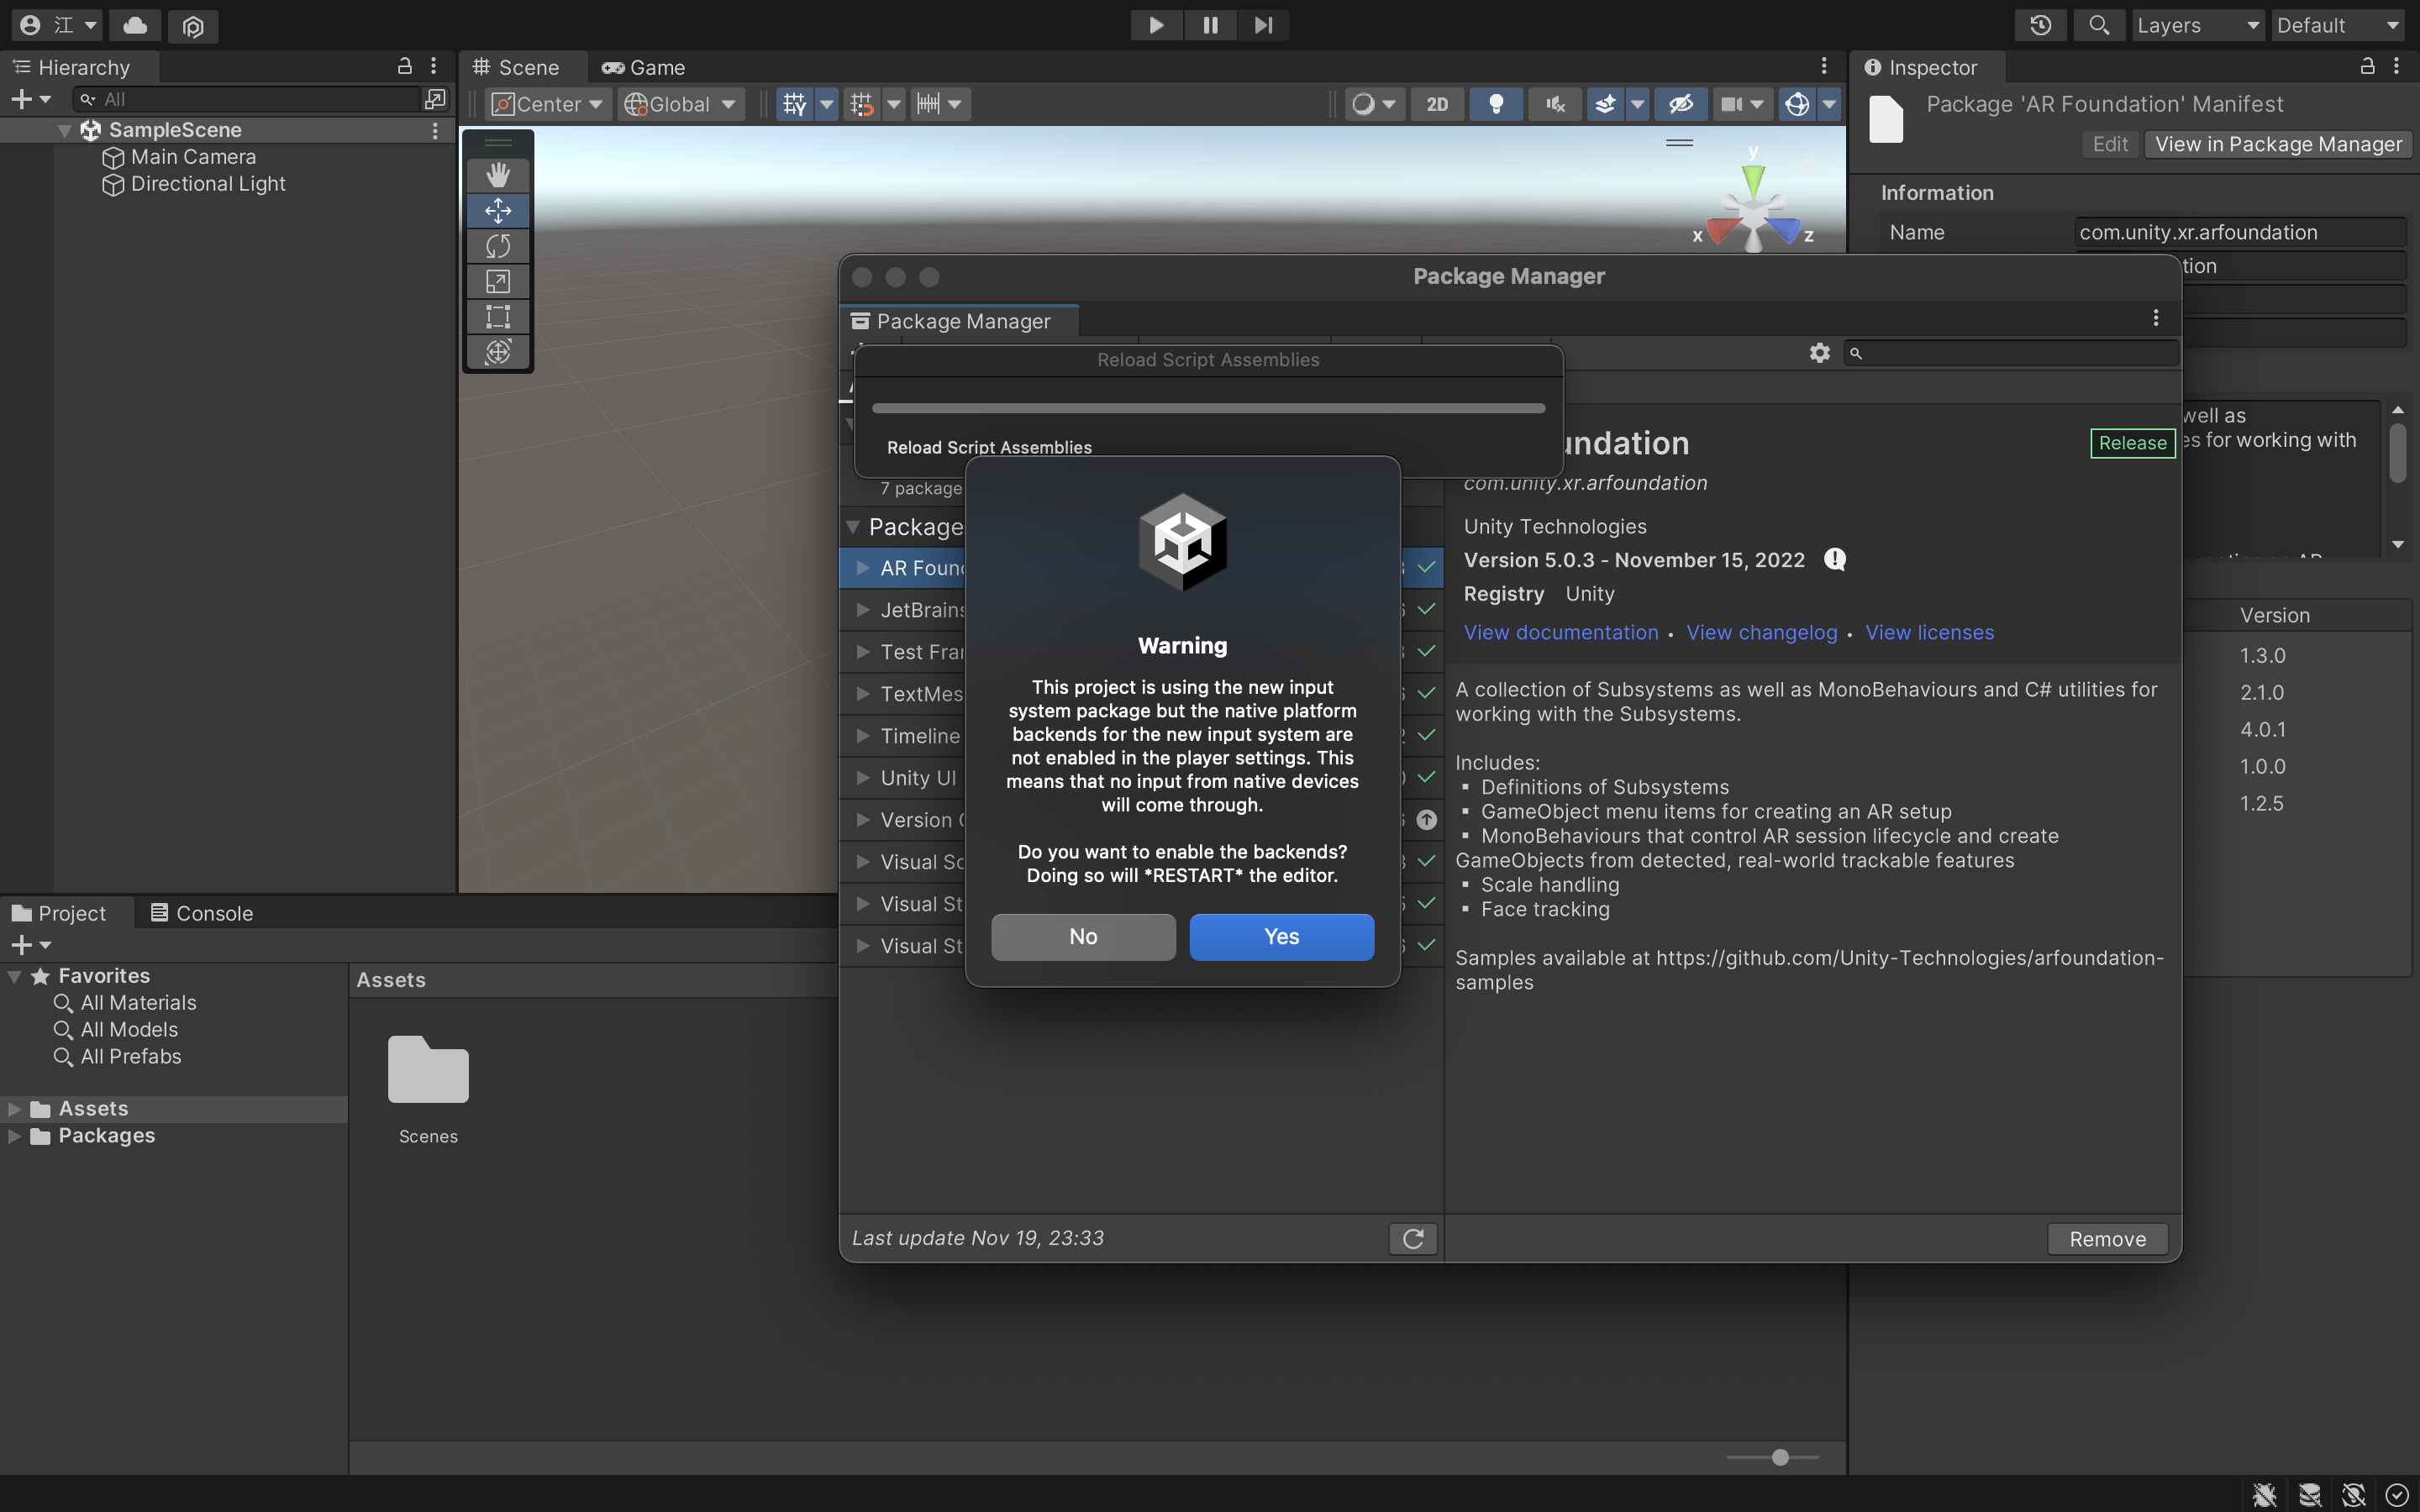Image resolution: width=2420 pixels, height=1512 pixels.
Task: Select the Hand view tool
Action: 498,175
